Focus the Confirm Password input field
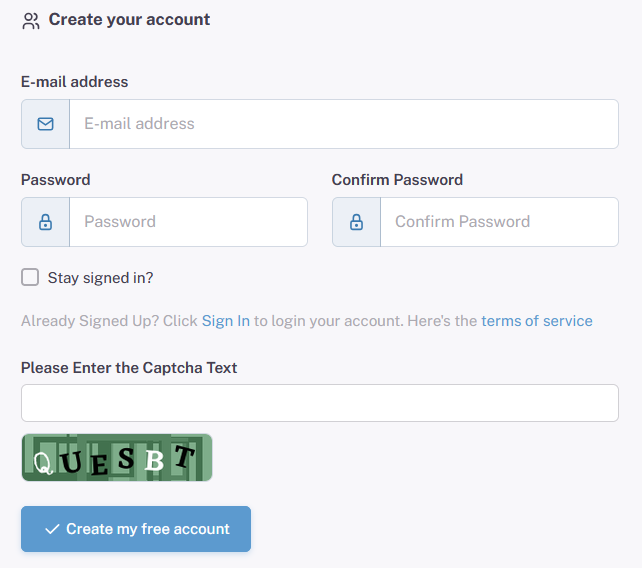The image size is (642, 568). [x=499, y=222]
